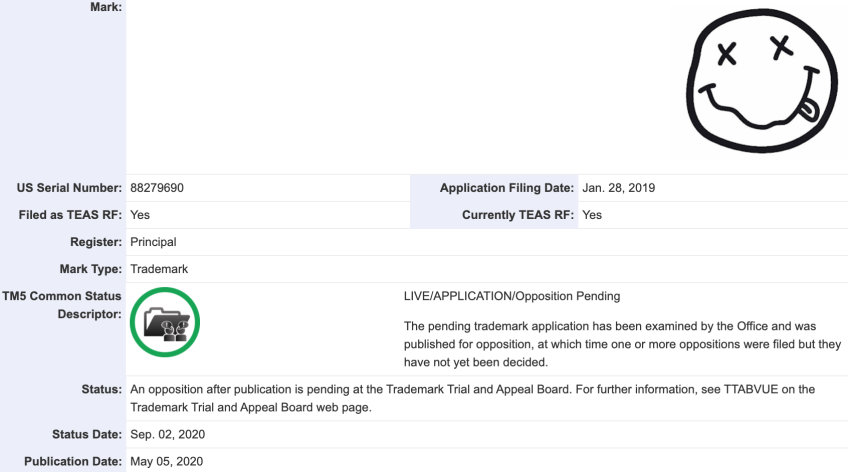This screenshot has width=848, height=472.
Task: Click the 'Mark Type:' label
Action: click(x=91, y=269)
